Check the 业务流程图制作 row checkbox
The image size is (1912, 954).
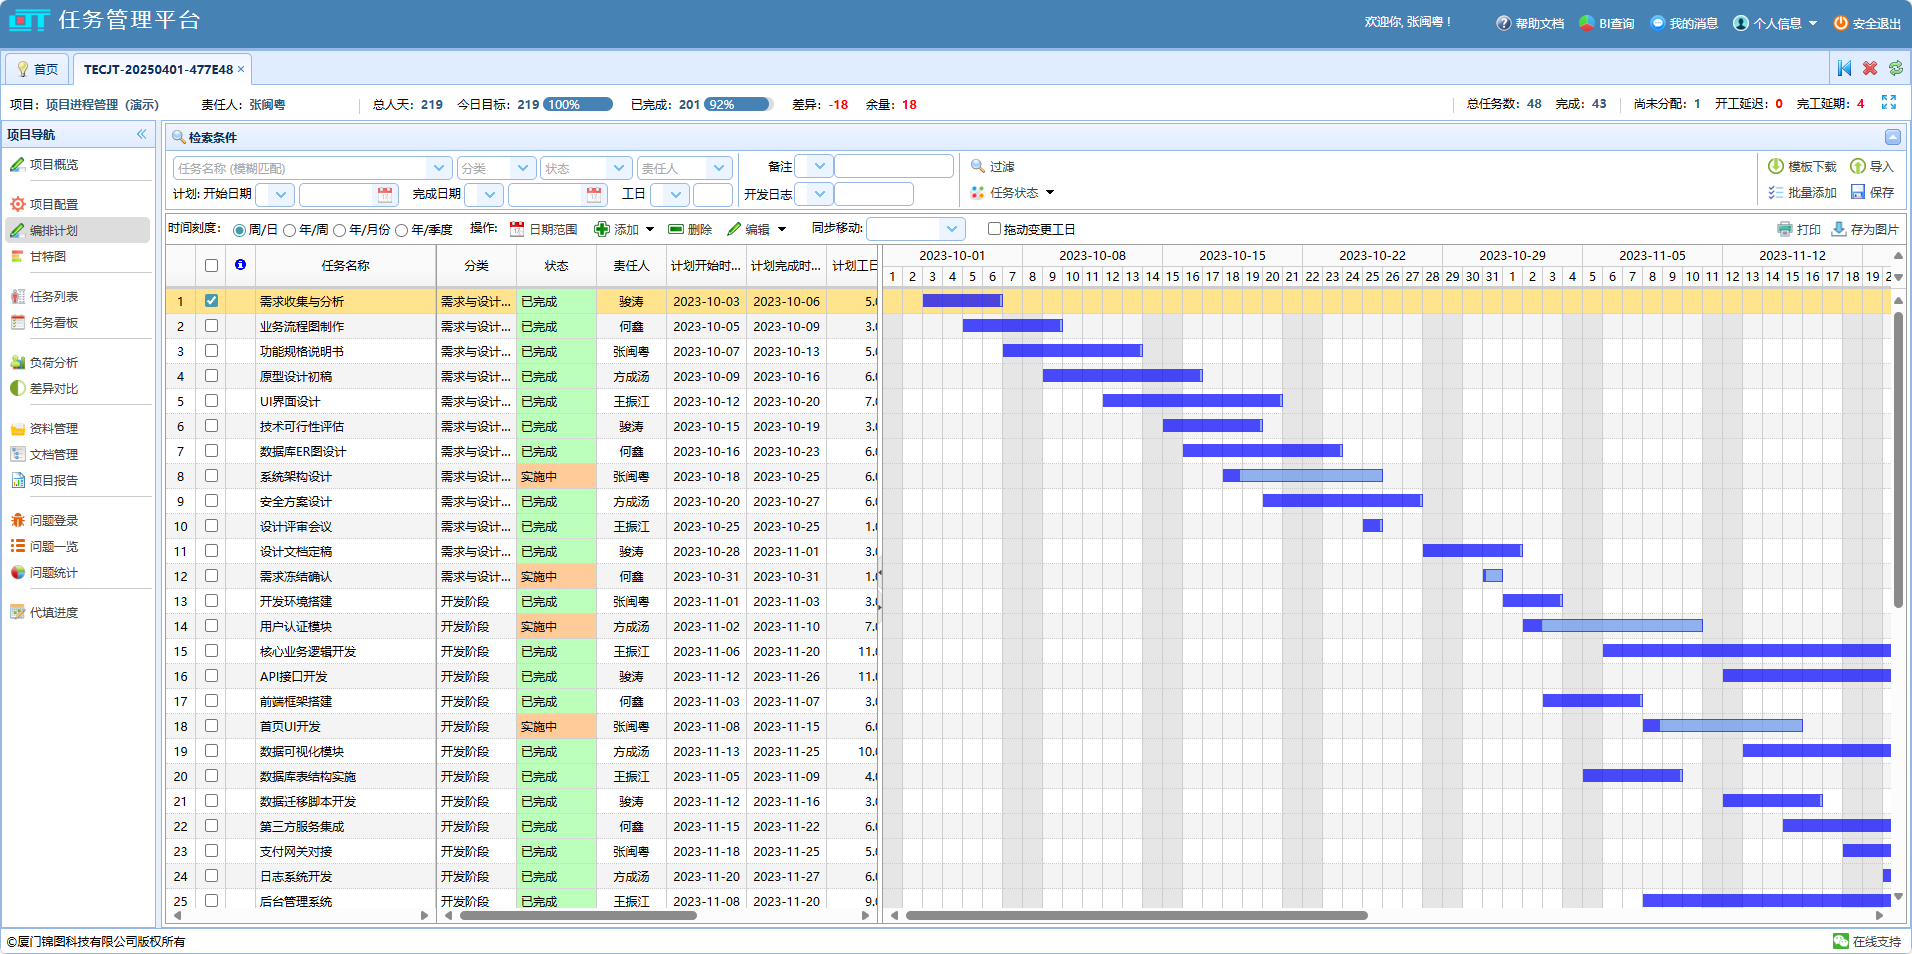tap(211, 325)
